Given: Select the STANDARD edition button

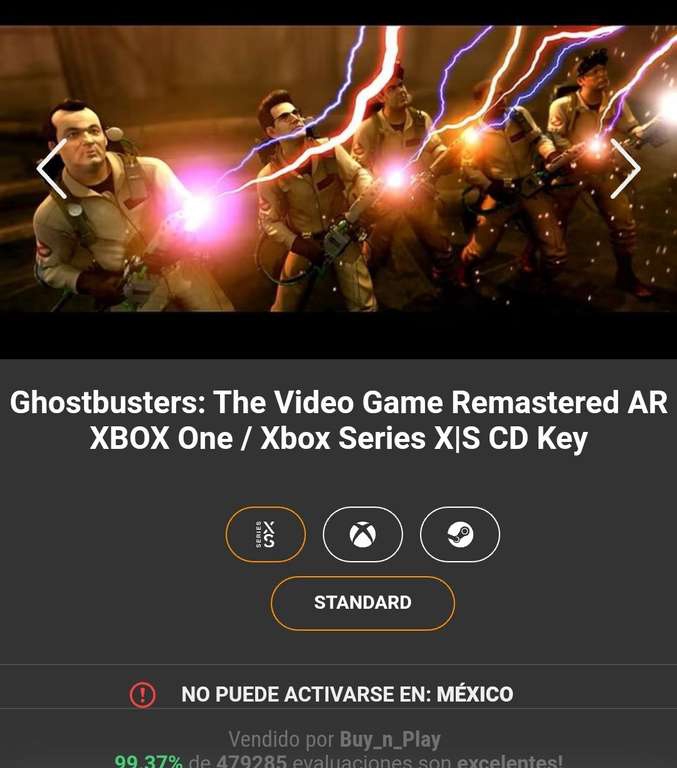Looking at the screenshot, I should pyautogui.click(x=363, y=603).
